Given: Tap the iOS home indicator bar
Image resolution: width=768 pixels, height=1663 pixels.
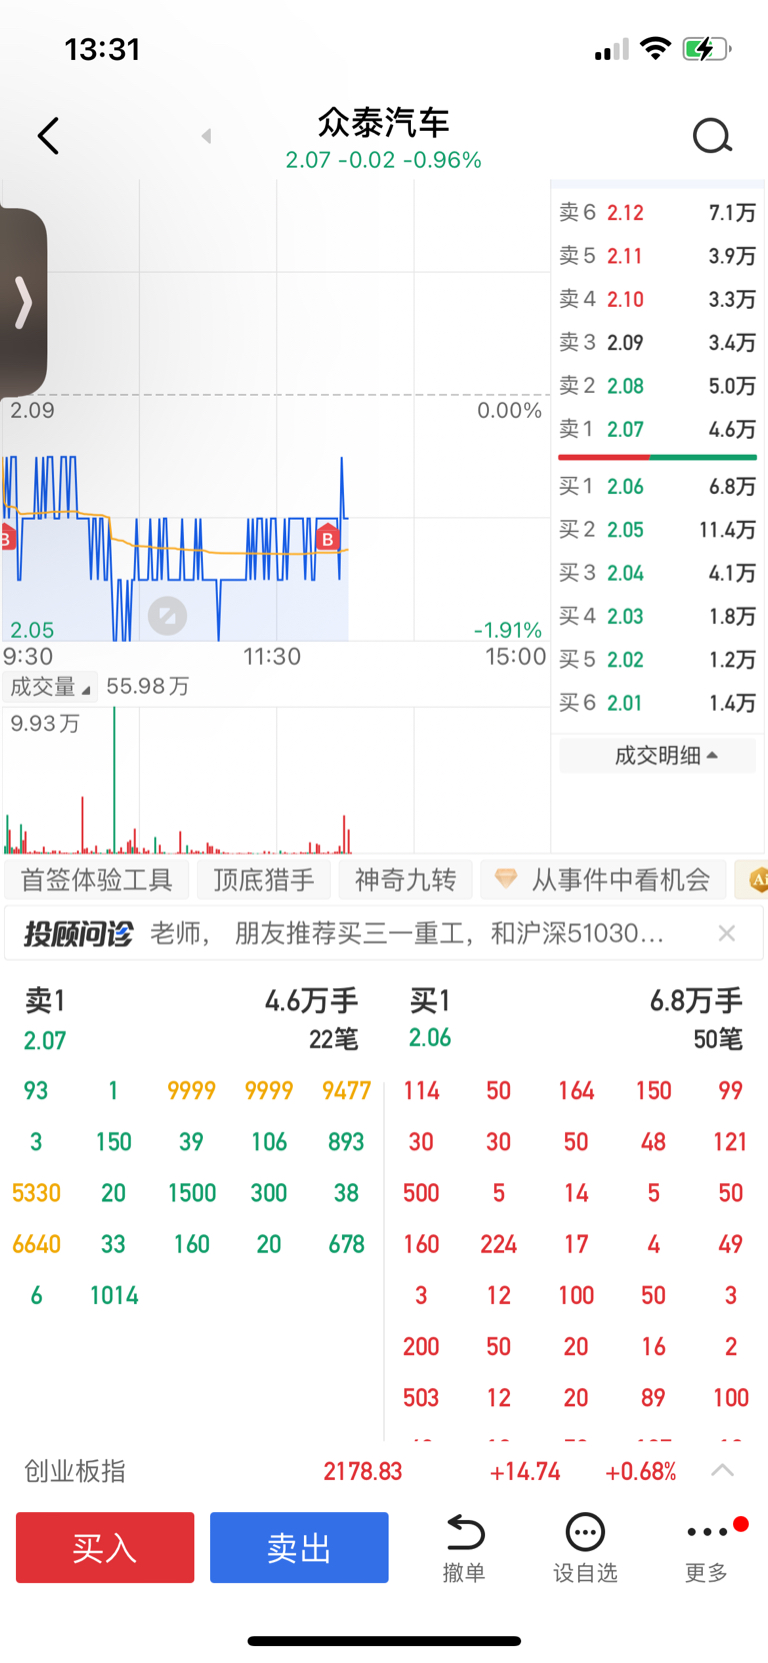Looking at the screenshot, I should [384, 1641].
